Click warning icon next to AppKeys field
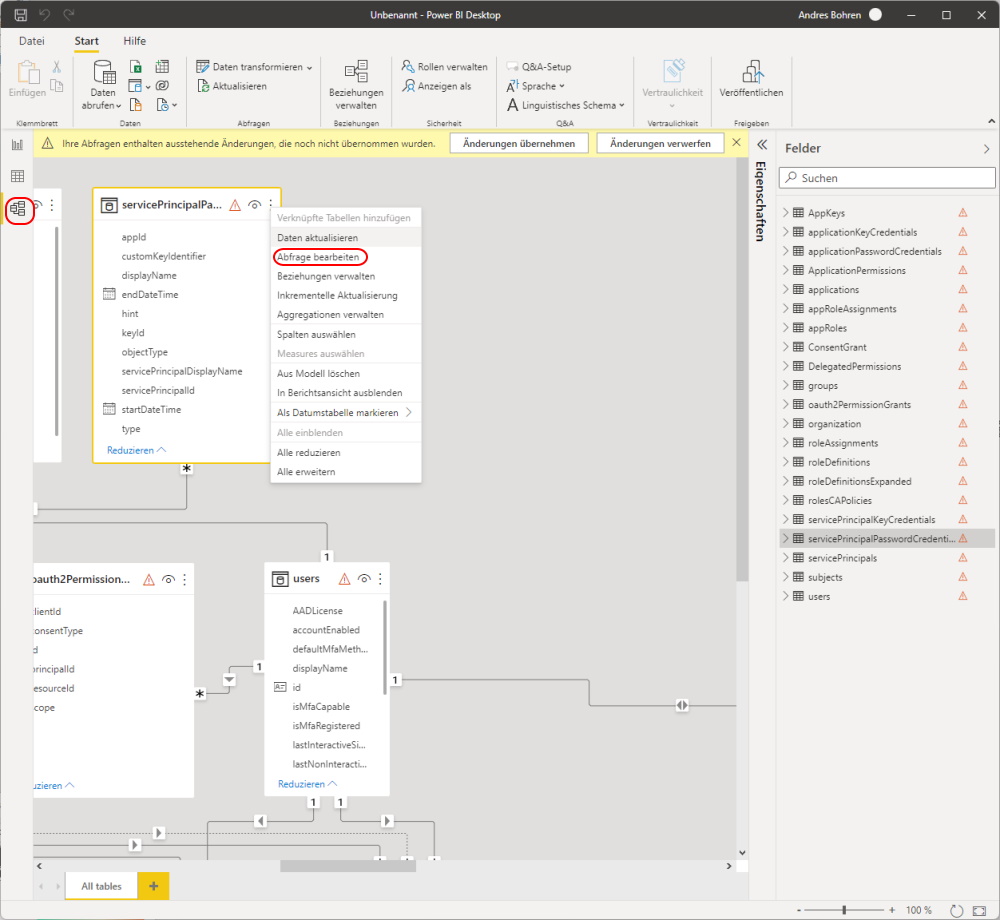Viewport: 1000px width, 920px height. (x=962, y=213)
